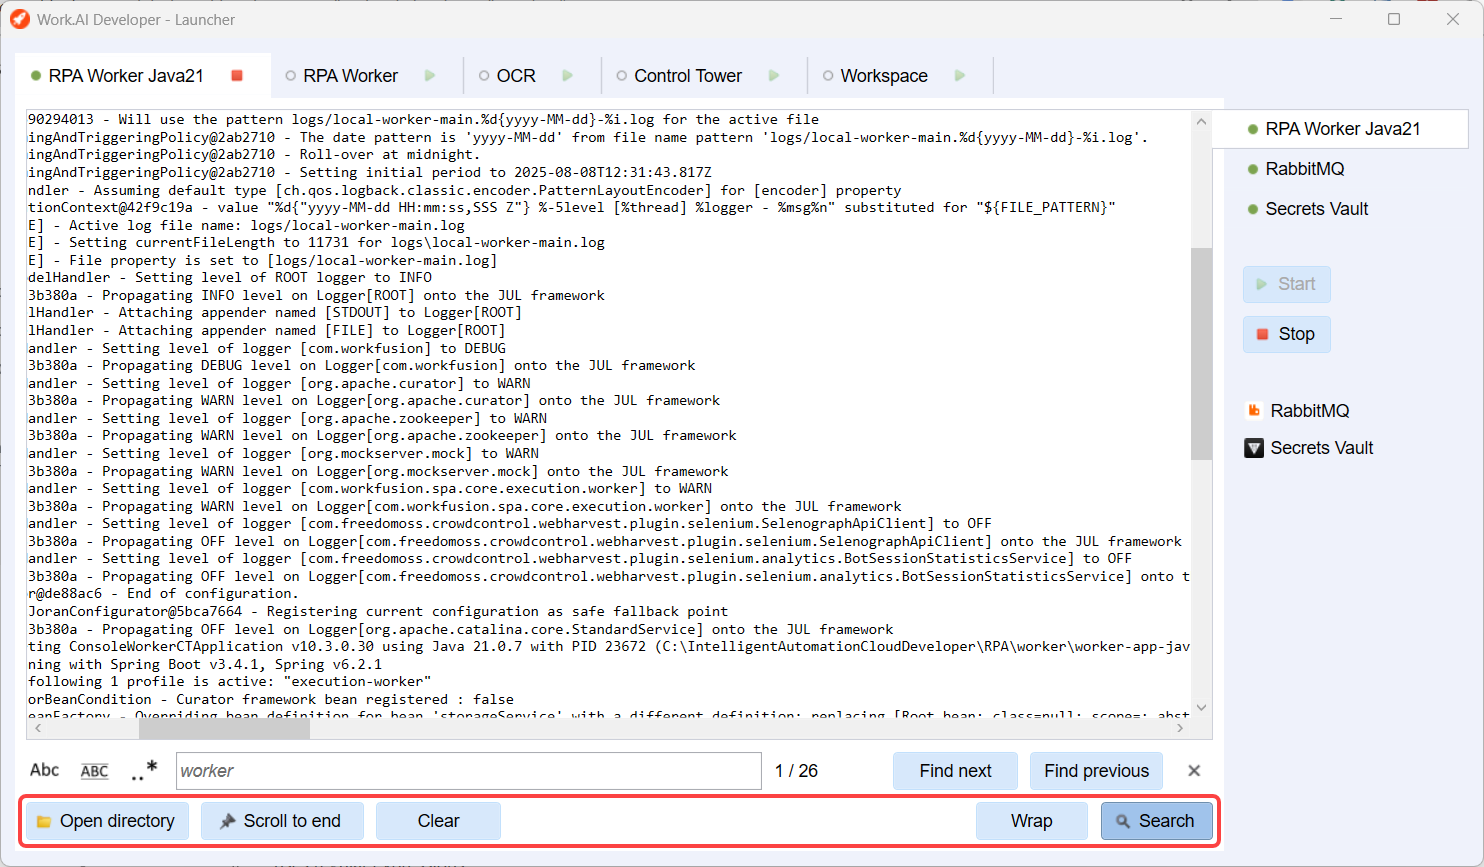Start Control Tower using tab play icon
1484x867 pixels.
[774, 76]
